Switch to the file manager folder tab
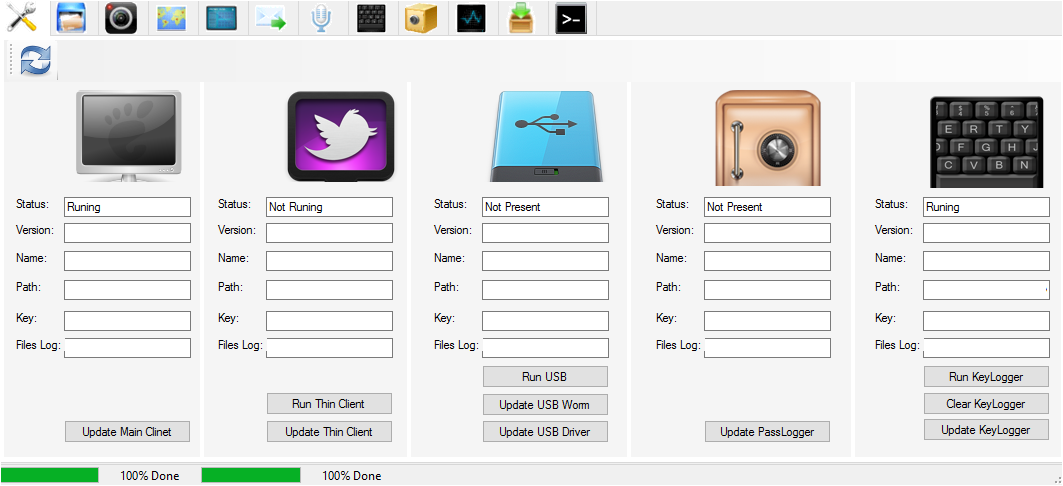Image resolution: width=1063 pixels, height=486 pixels. point(72,18)
